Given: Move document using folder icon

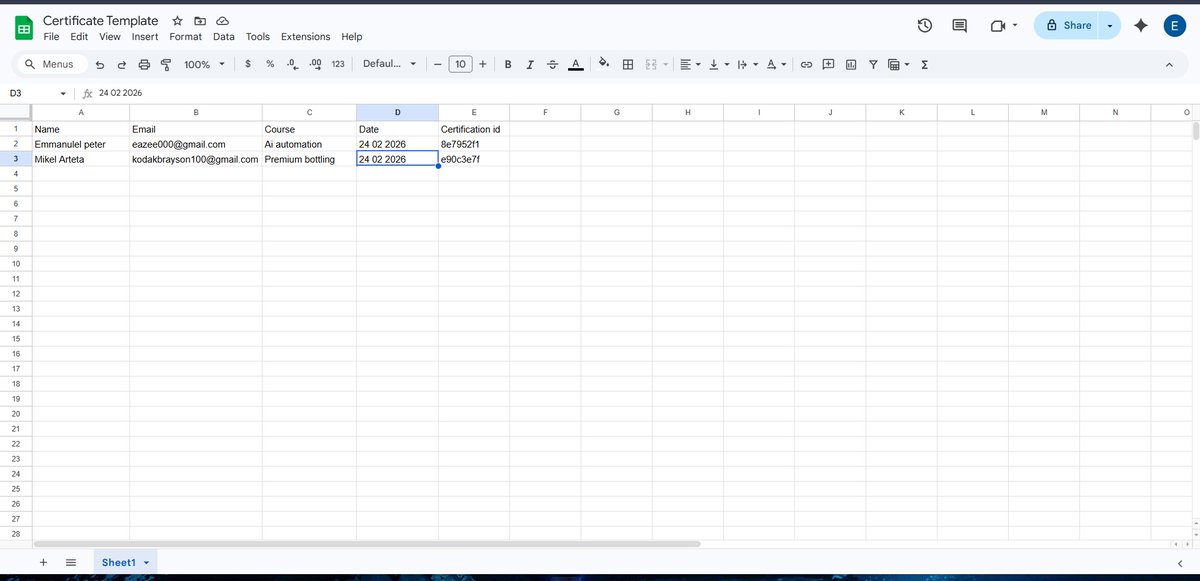Looking at the screenshot, I should pyautogui.click(x=200, y=21).
